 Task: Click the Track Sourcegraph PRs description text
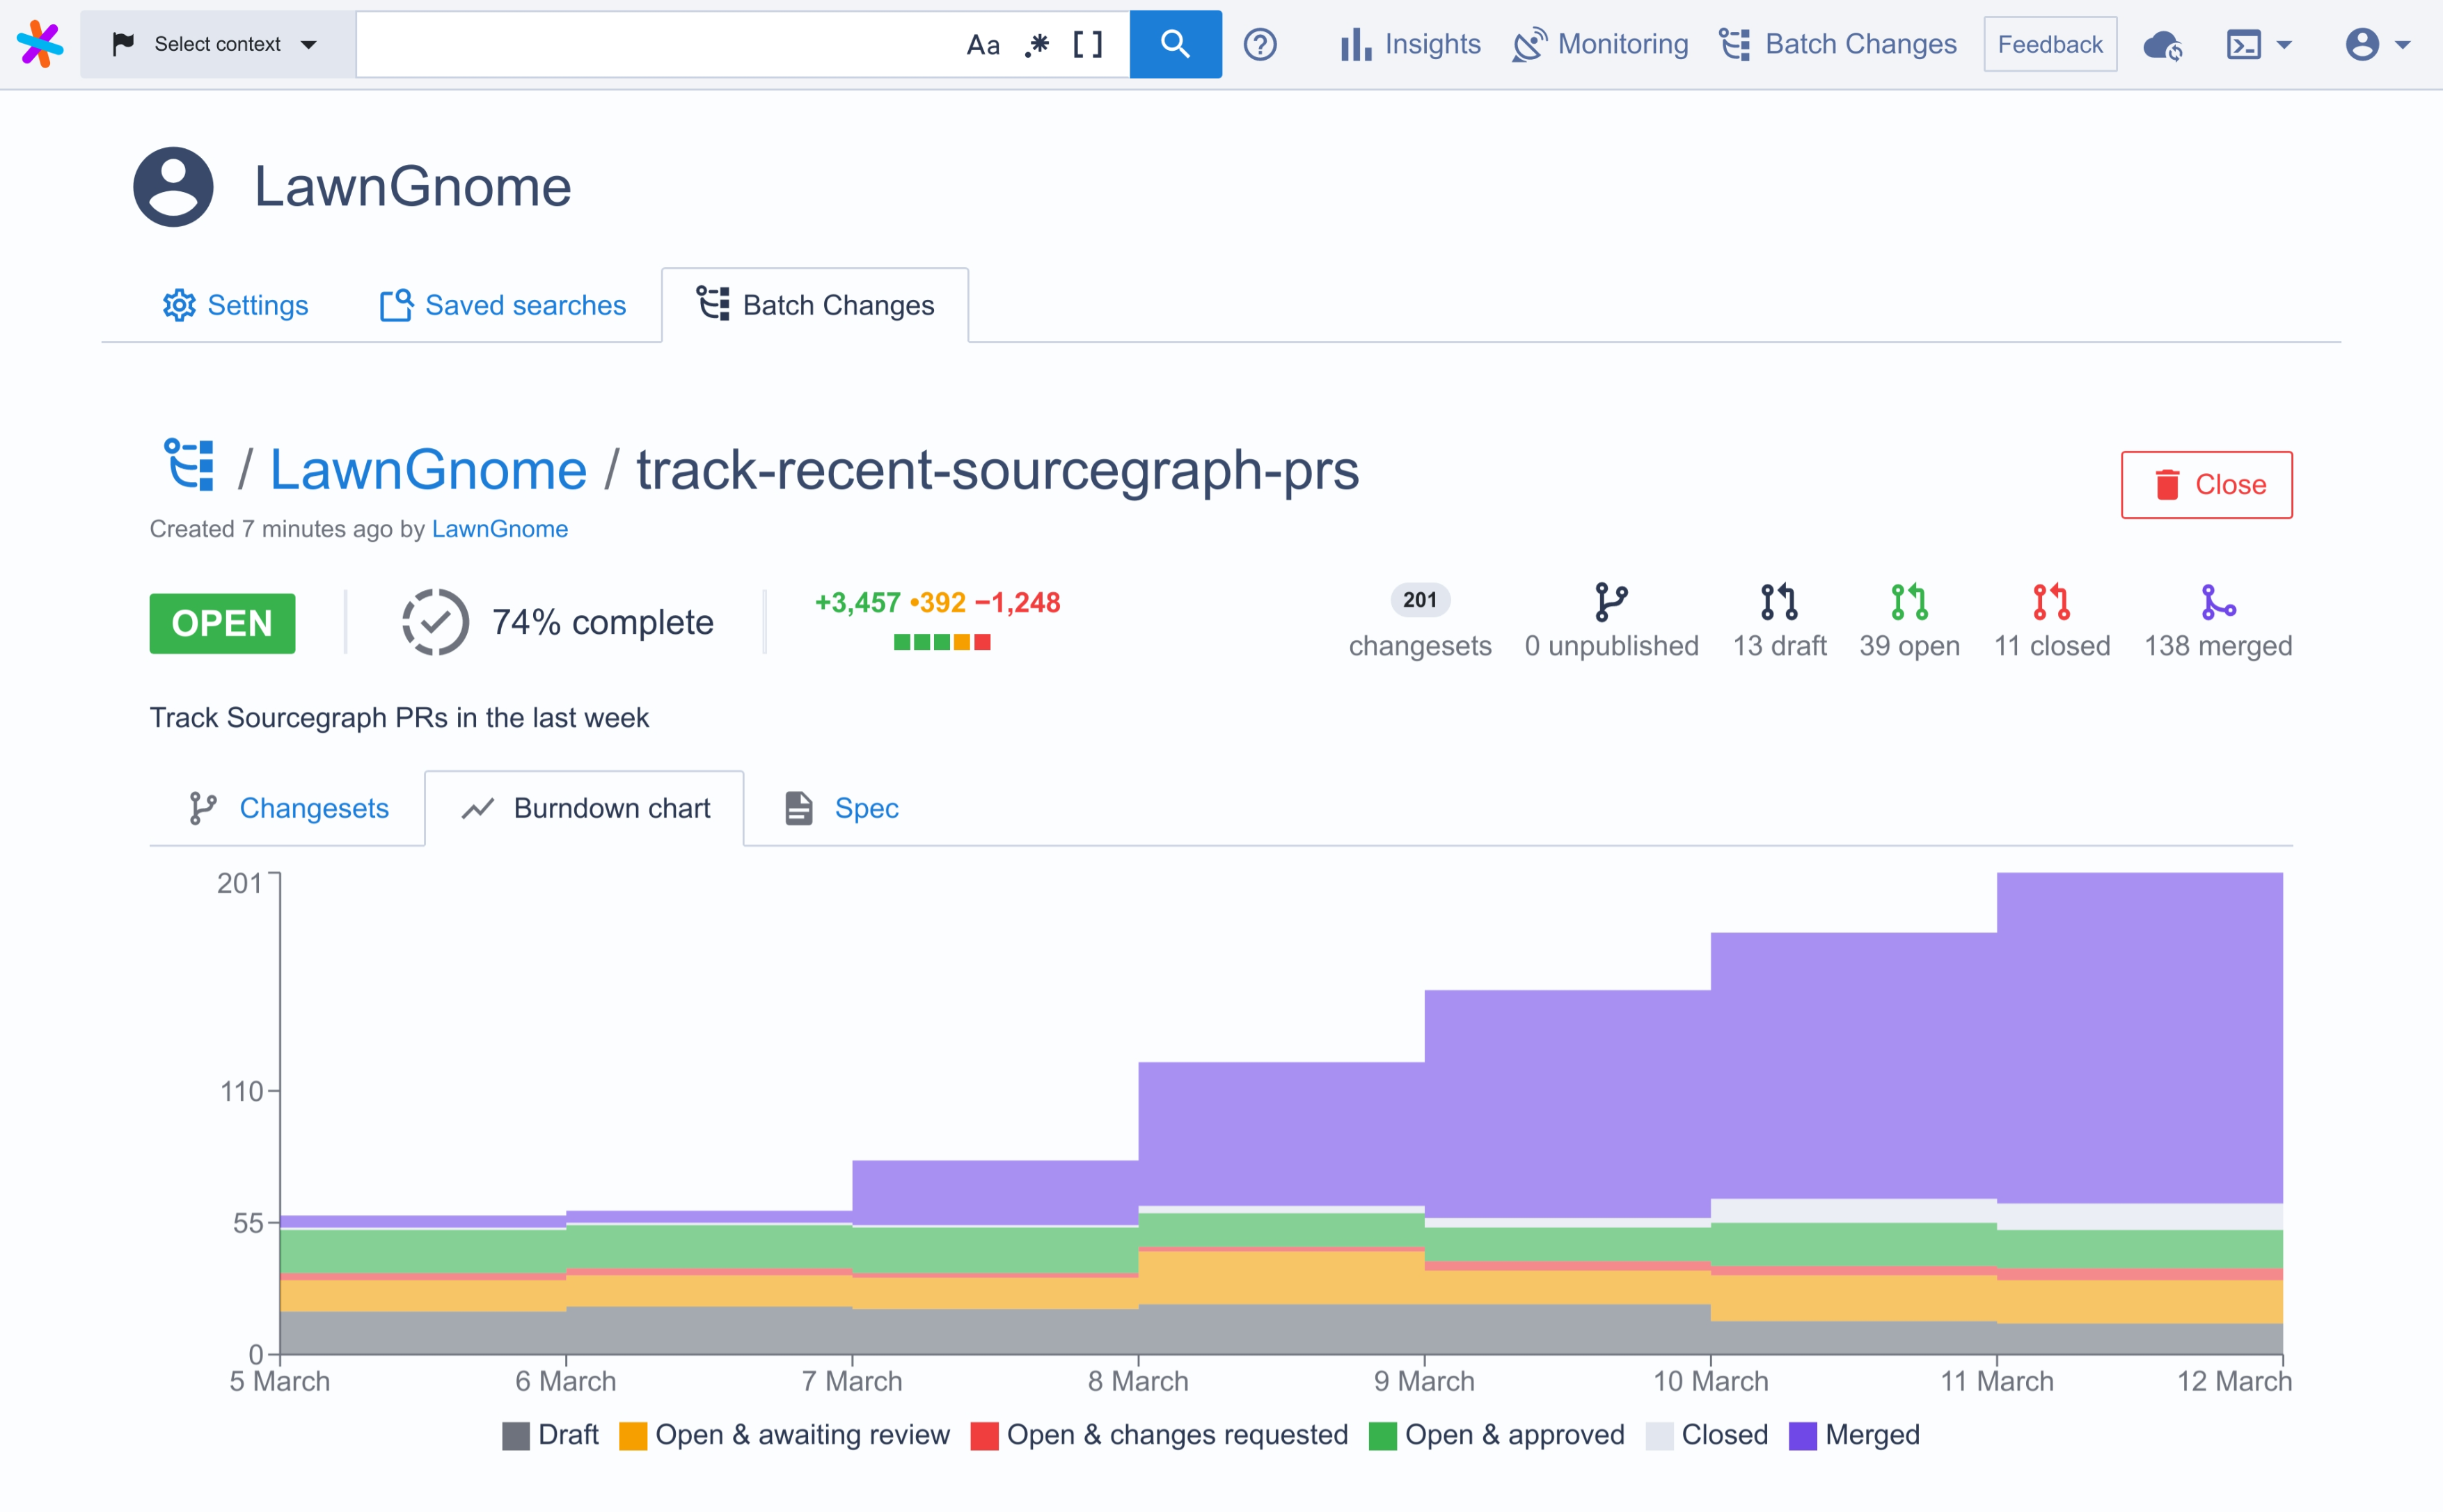coord(399,718)
